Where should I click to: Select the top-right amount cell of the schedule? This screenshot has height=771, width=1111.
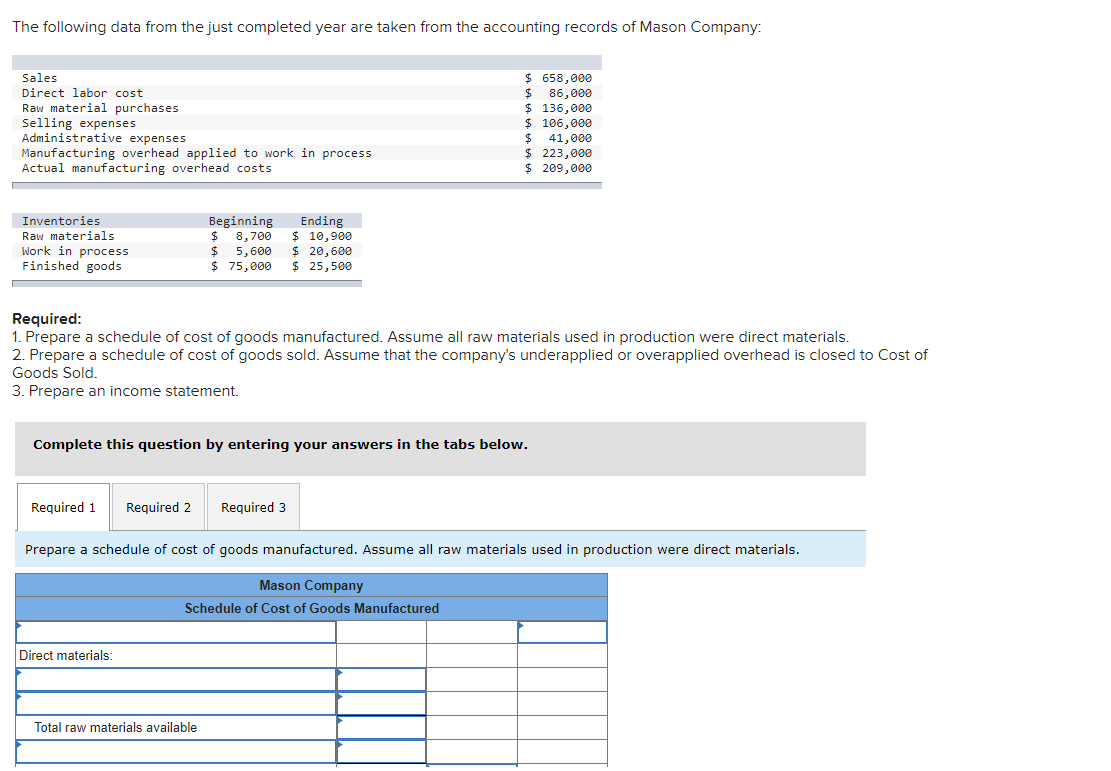point(562,632)
